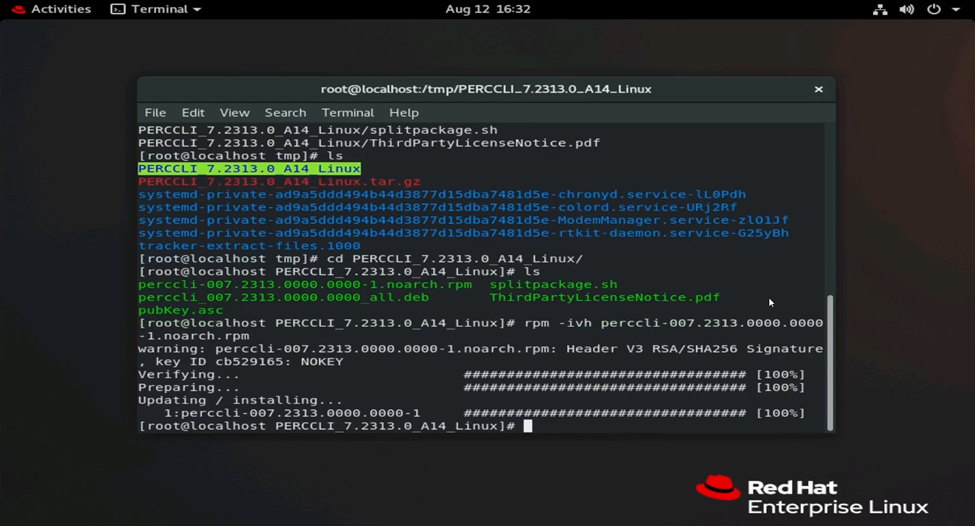Open the Search menu

tap(285, 113)
